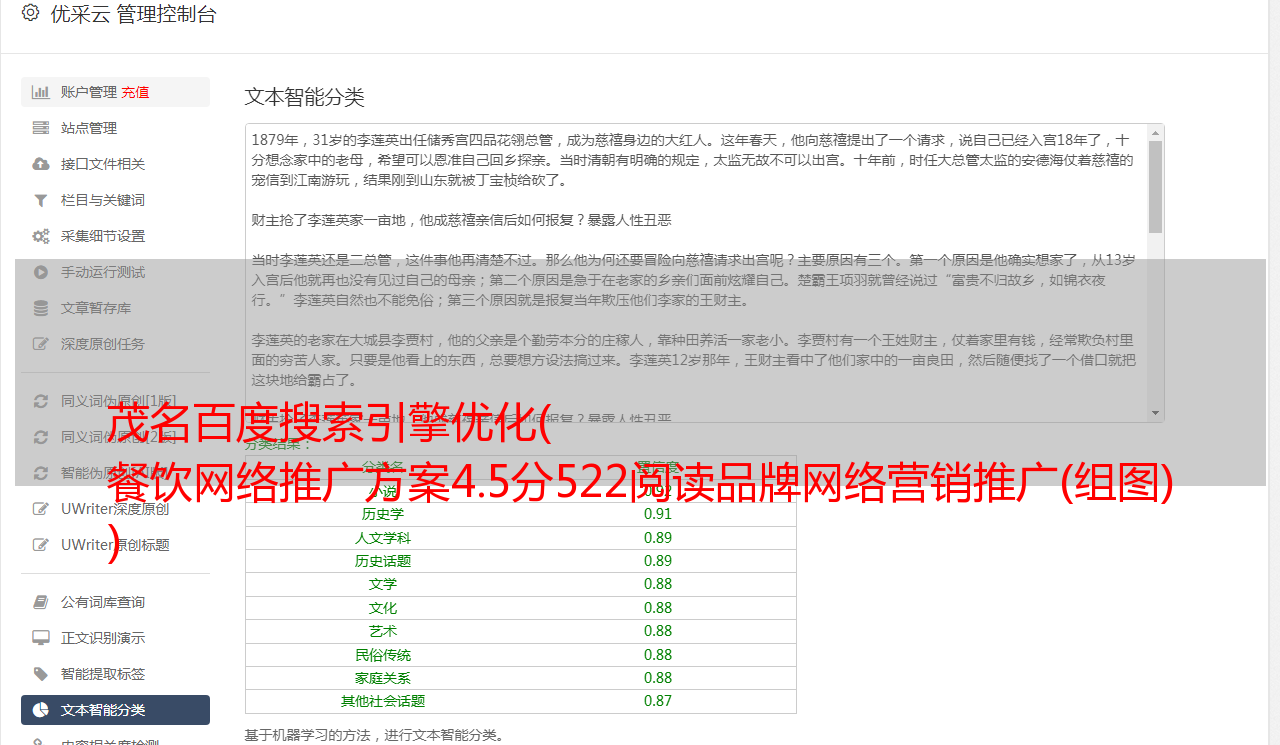The image size is (1280, 745).
Task: Click the 0.88 value in the 文化 row
Action: coord(658,608)
